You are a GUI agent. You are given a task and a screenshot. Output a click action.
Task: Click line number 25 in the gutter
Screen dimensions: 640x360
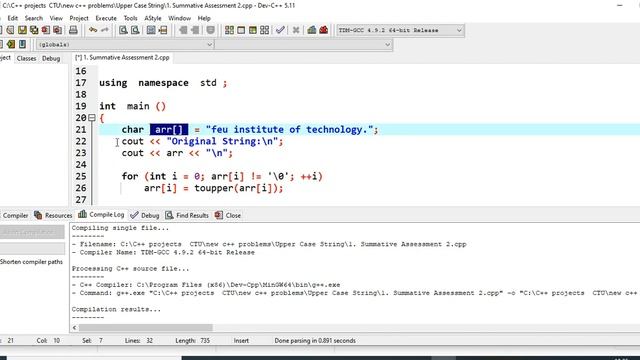click(81, 176)
